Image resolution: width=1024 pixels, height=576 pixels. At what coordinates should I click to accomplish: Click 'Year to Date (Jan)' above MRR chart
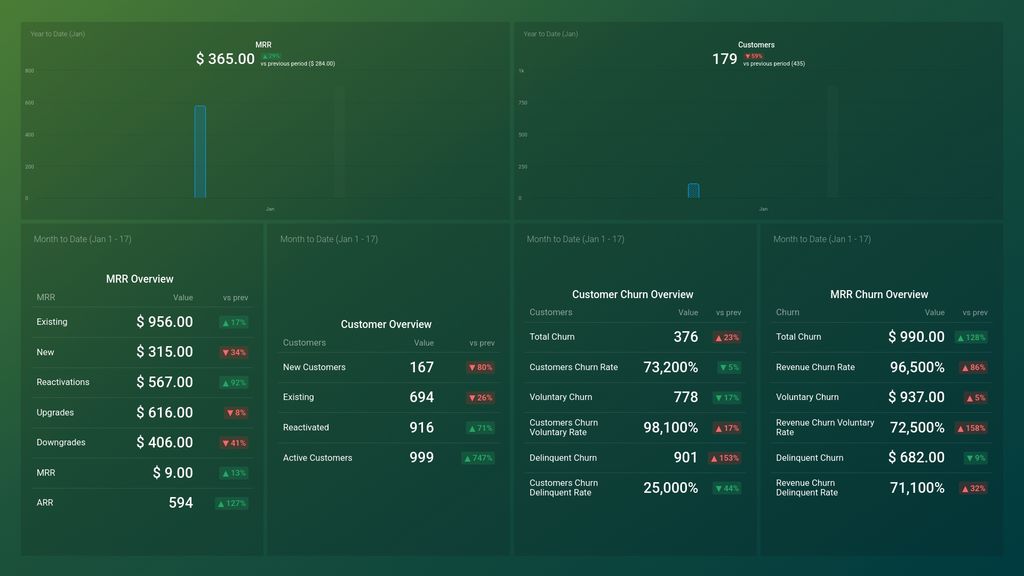pyautogui.click(x=57, y=34)
